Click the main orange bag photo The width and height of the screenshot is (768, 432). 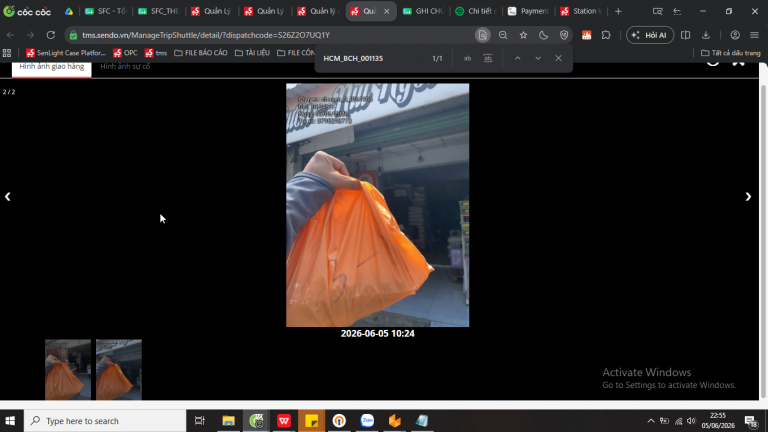pos(377,205)
